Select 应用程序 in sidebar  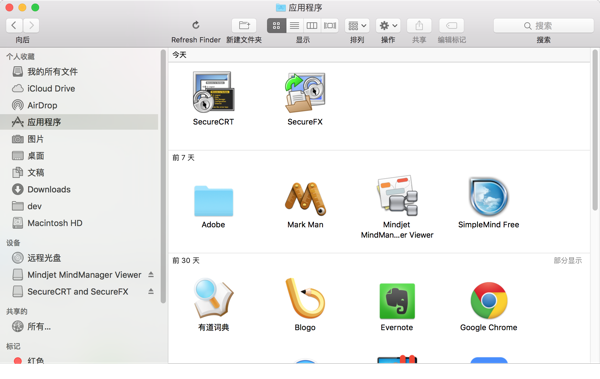tap(79, 122)
